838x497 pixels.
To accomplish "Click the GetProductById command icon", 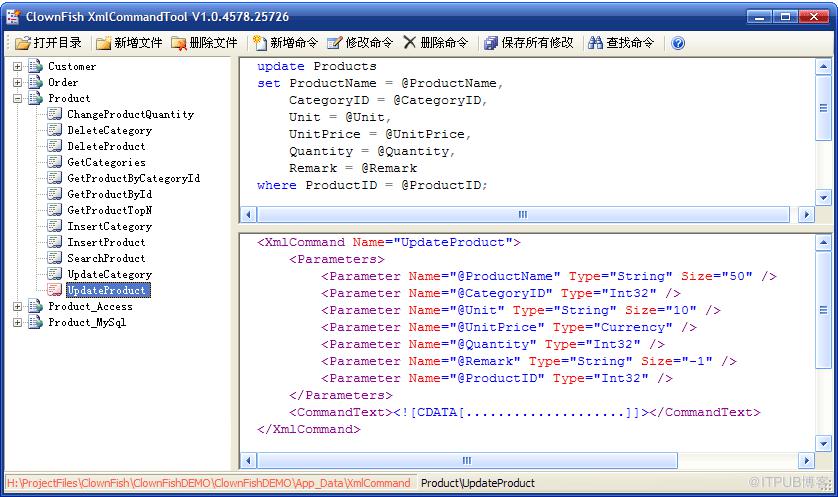I will 55,194.
